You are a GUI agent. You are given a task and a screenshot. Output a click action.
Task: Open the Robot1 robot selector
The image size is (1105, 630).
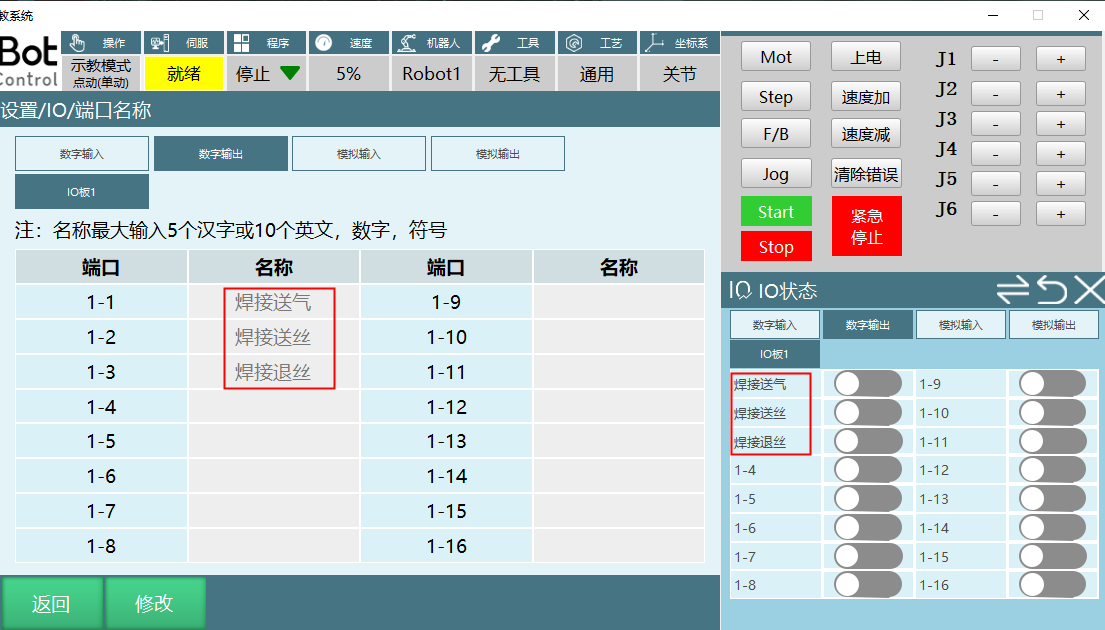click(x=431, y=74)
